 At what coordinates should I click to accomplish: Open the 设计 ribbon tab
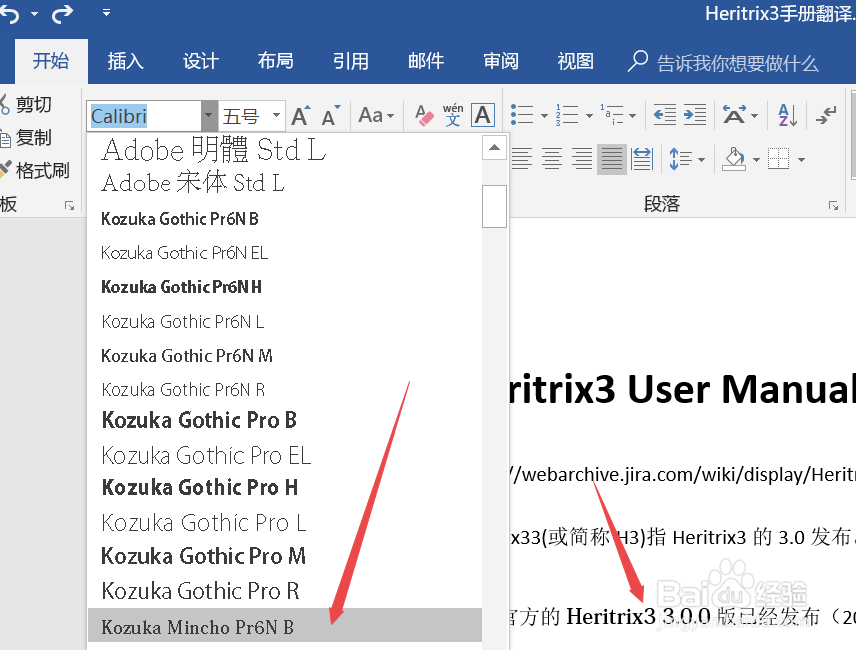point(200,61)
